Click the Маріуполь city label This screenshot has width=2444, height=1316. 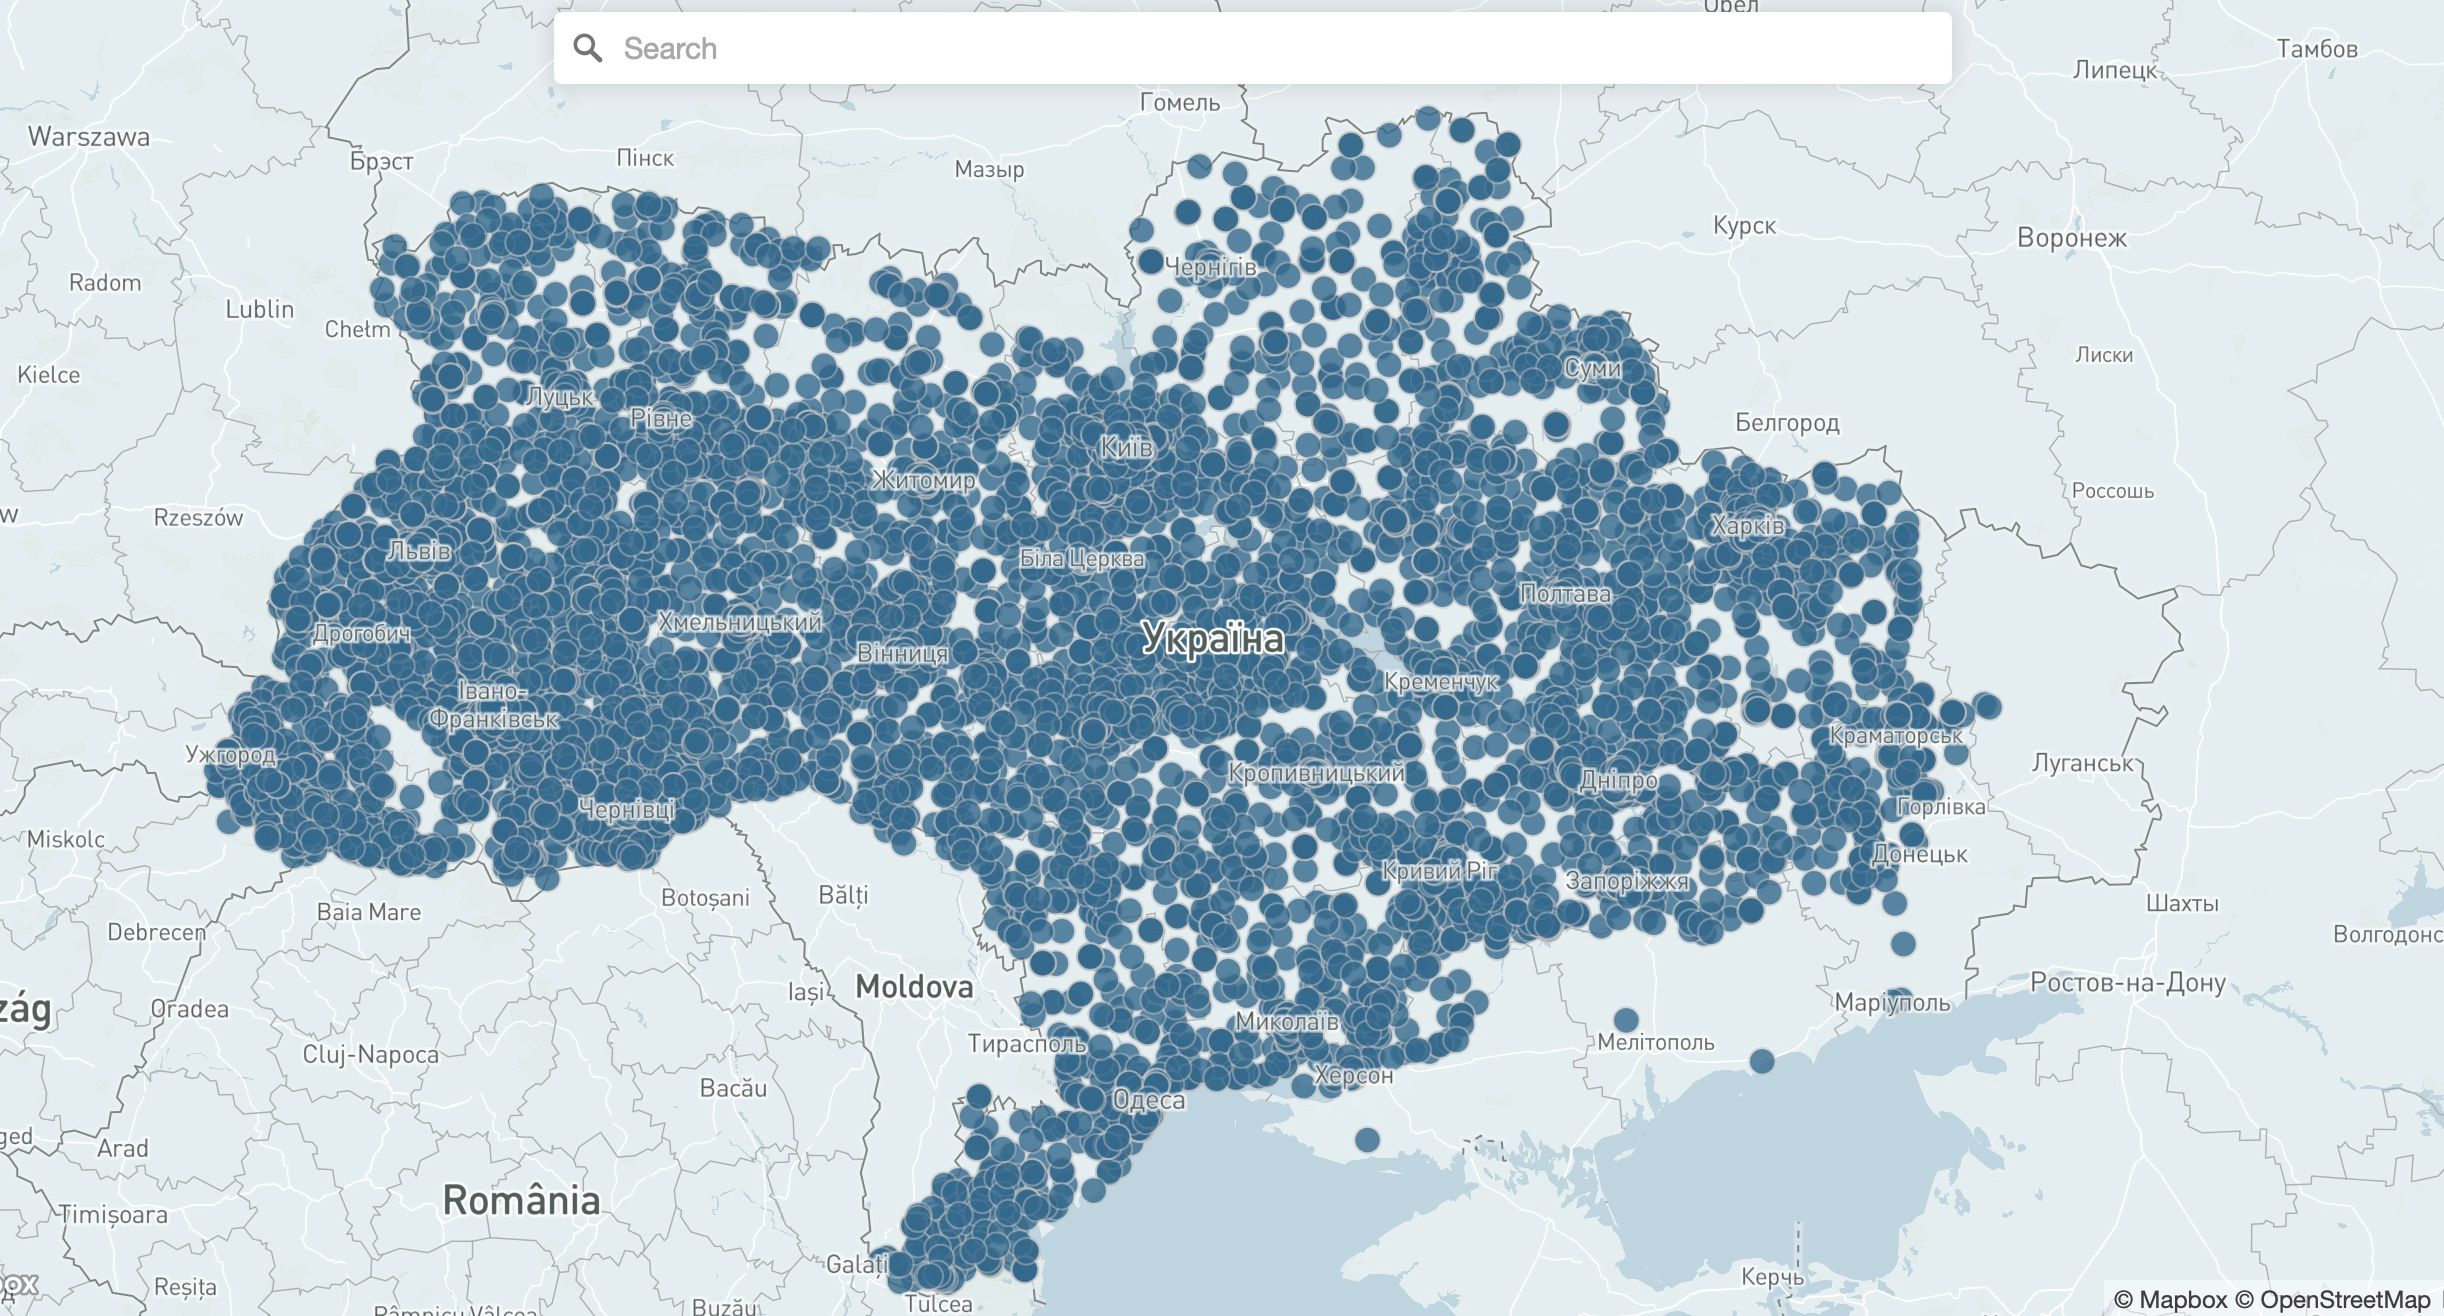pyautogui.click(x=1892, y=1003)
